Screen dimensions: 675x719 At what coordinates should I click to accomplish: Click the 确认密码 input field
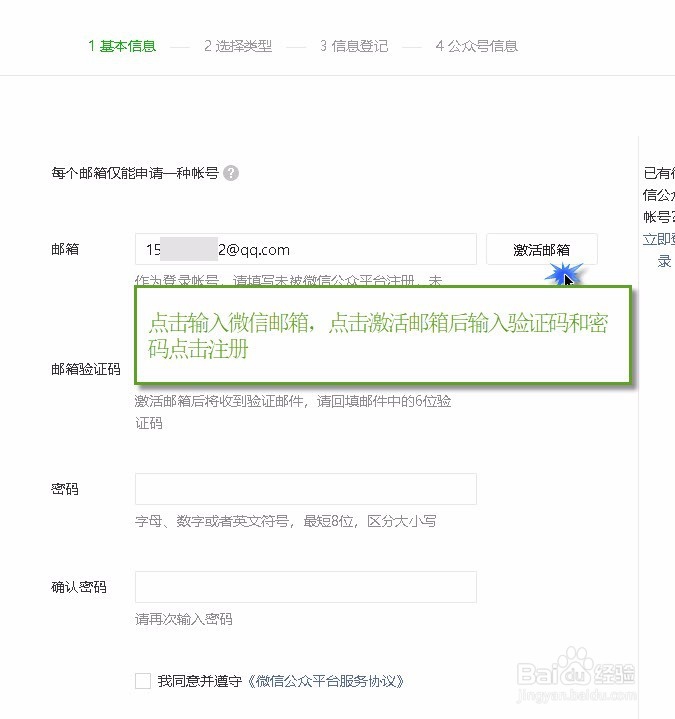pos(306,587)
